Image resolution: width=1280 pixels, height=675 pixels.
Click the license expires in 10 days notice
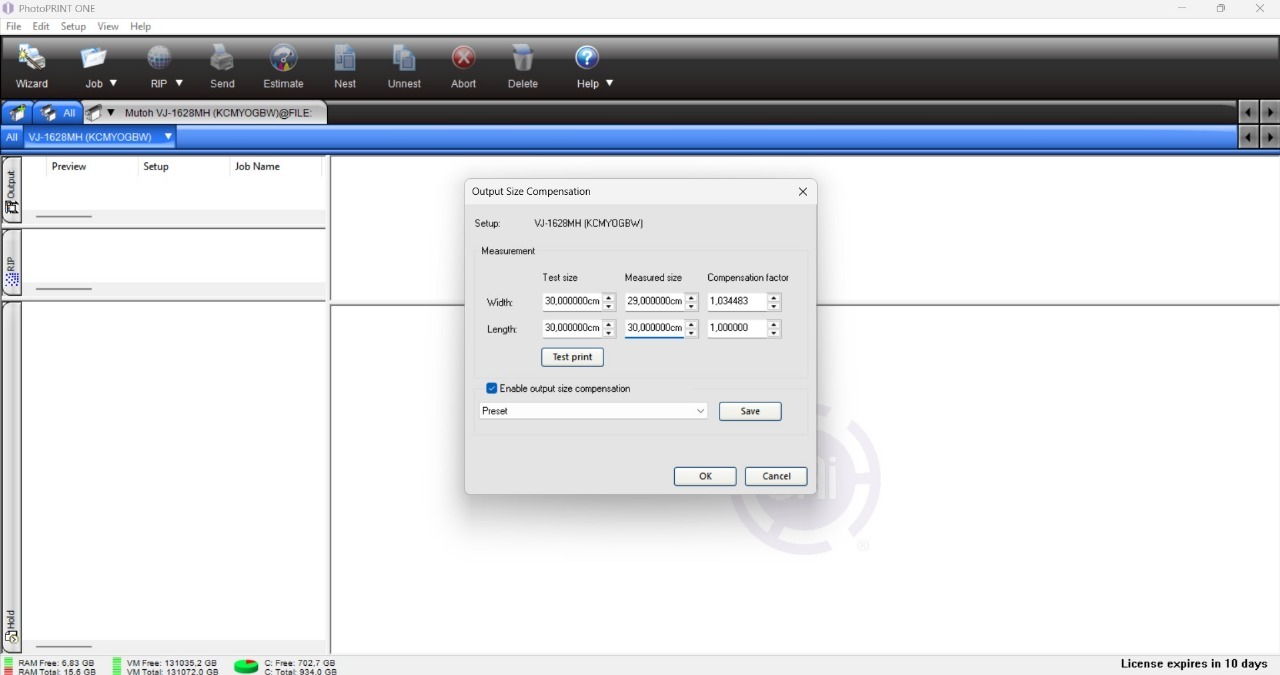(1194, 664)
